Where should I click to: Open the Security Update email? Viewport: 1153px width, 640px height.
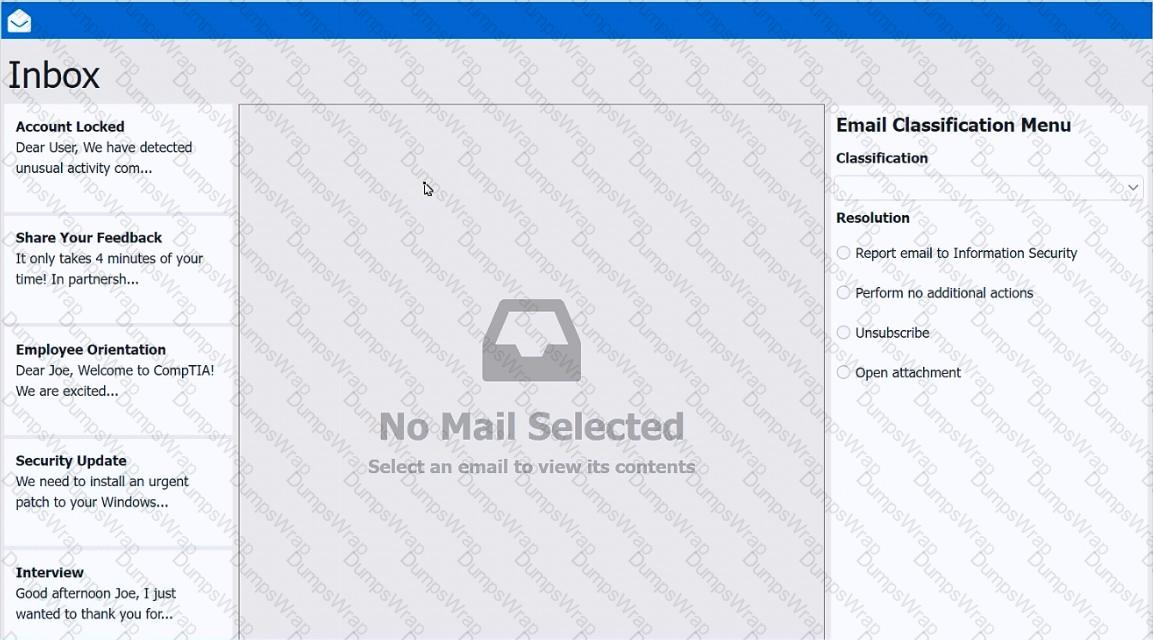[117, 481]
